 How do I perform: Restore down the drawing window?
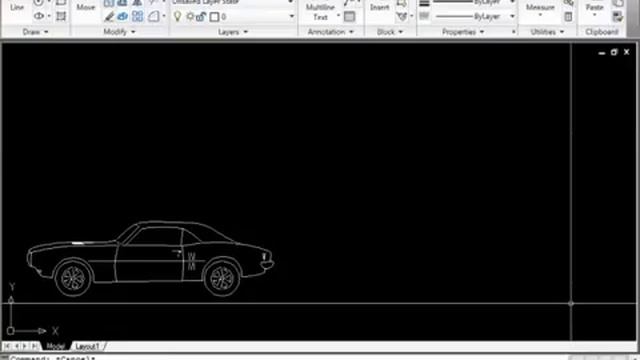pyautogui.click(x=614, y=52)
